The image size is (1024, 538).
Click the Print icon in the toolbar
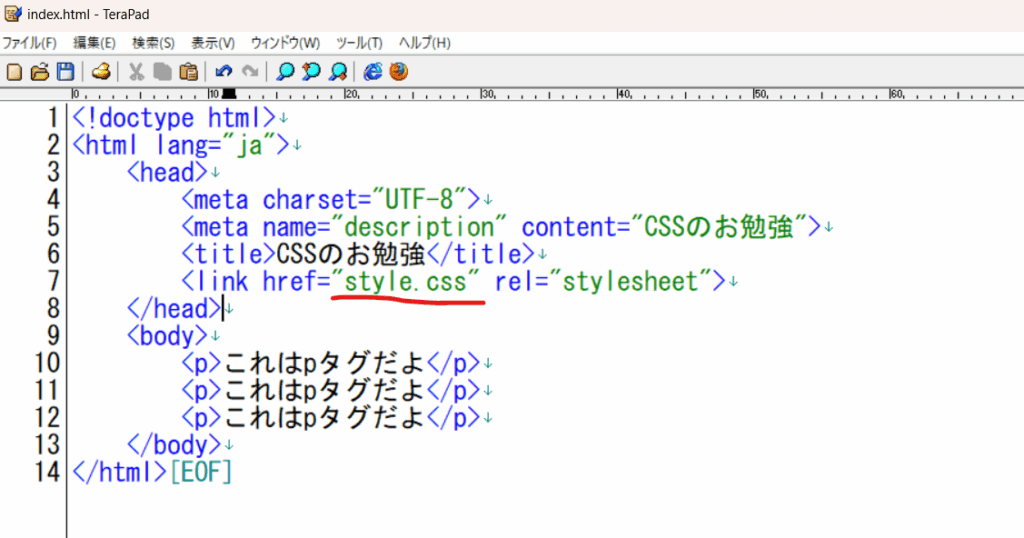[101, 72]
